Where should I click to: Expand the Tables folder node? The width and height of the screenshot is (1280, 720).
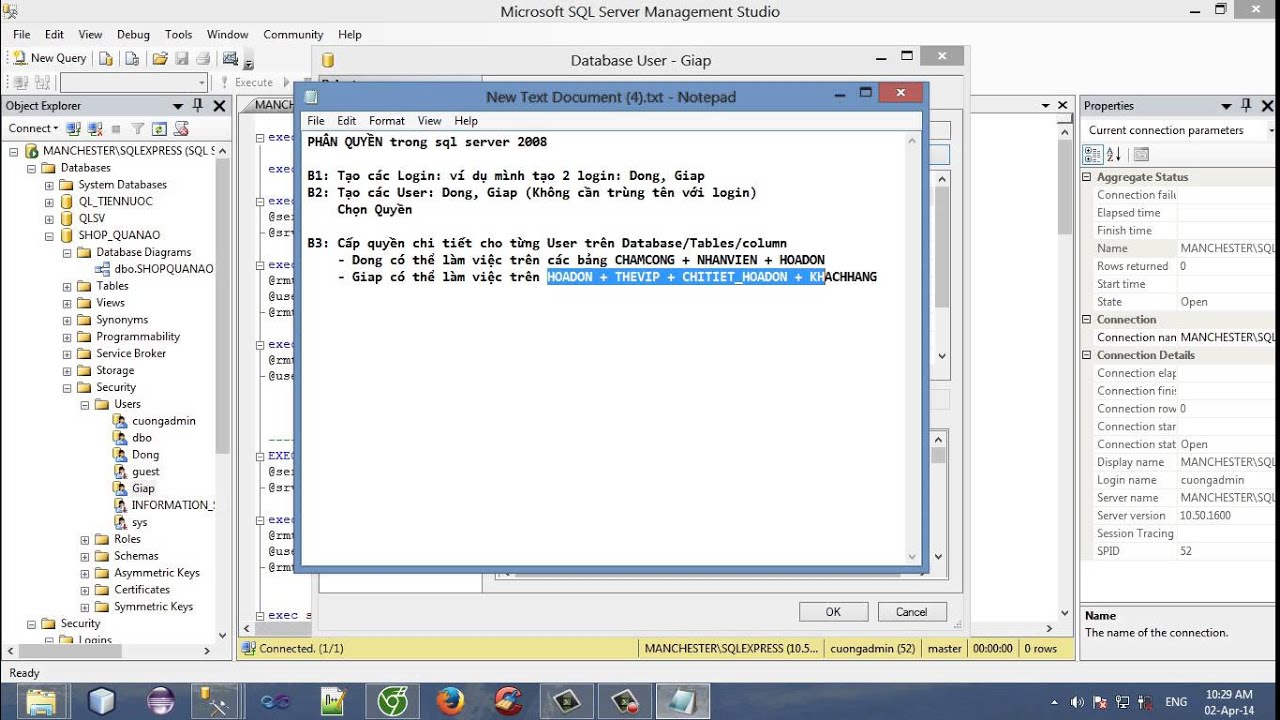(67, 286)
